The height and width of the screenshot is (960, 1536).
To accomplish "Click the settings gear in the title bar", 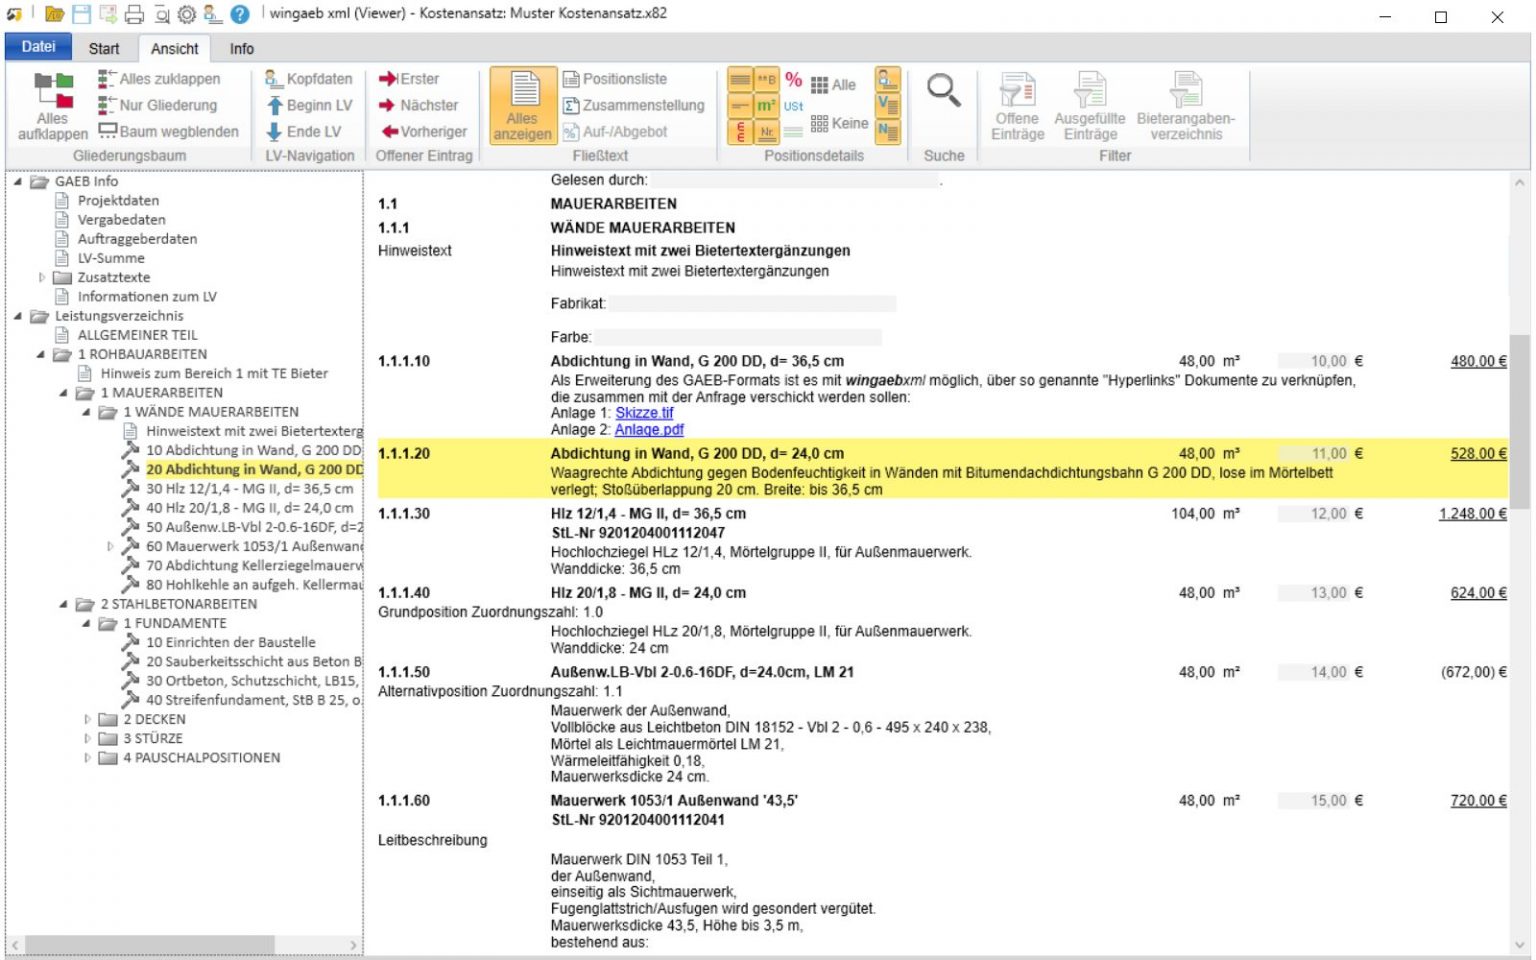I will 185,14.
